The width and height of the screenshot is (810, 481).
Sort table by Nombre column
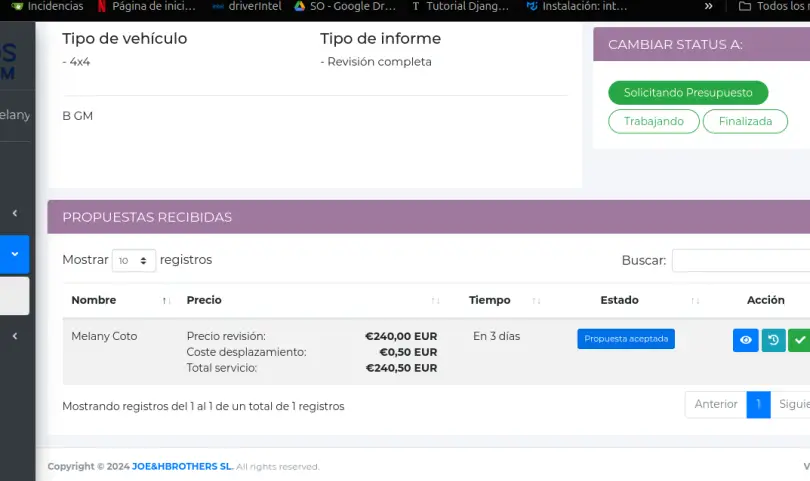[120, 300]
